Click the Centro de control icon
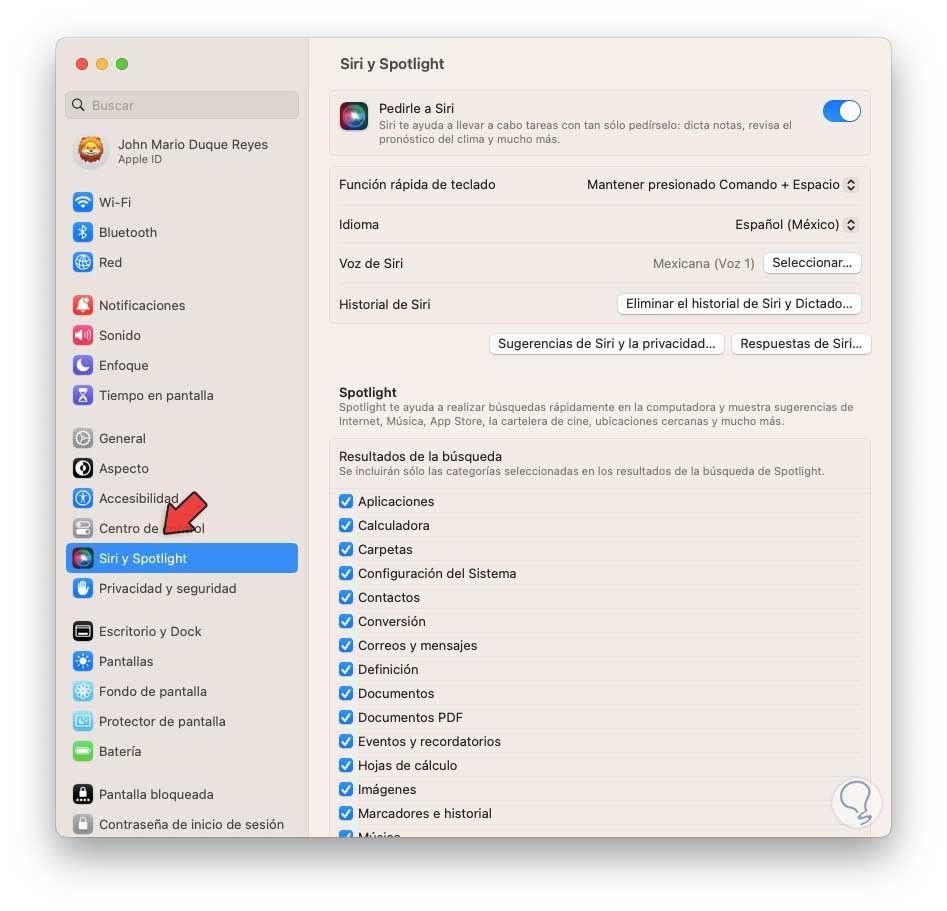 [x=83, y=528]
